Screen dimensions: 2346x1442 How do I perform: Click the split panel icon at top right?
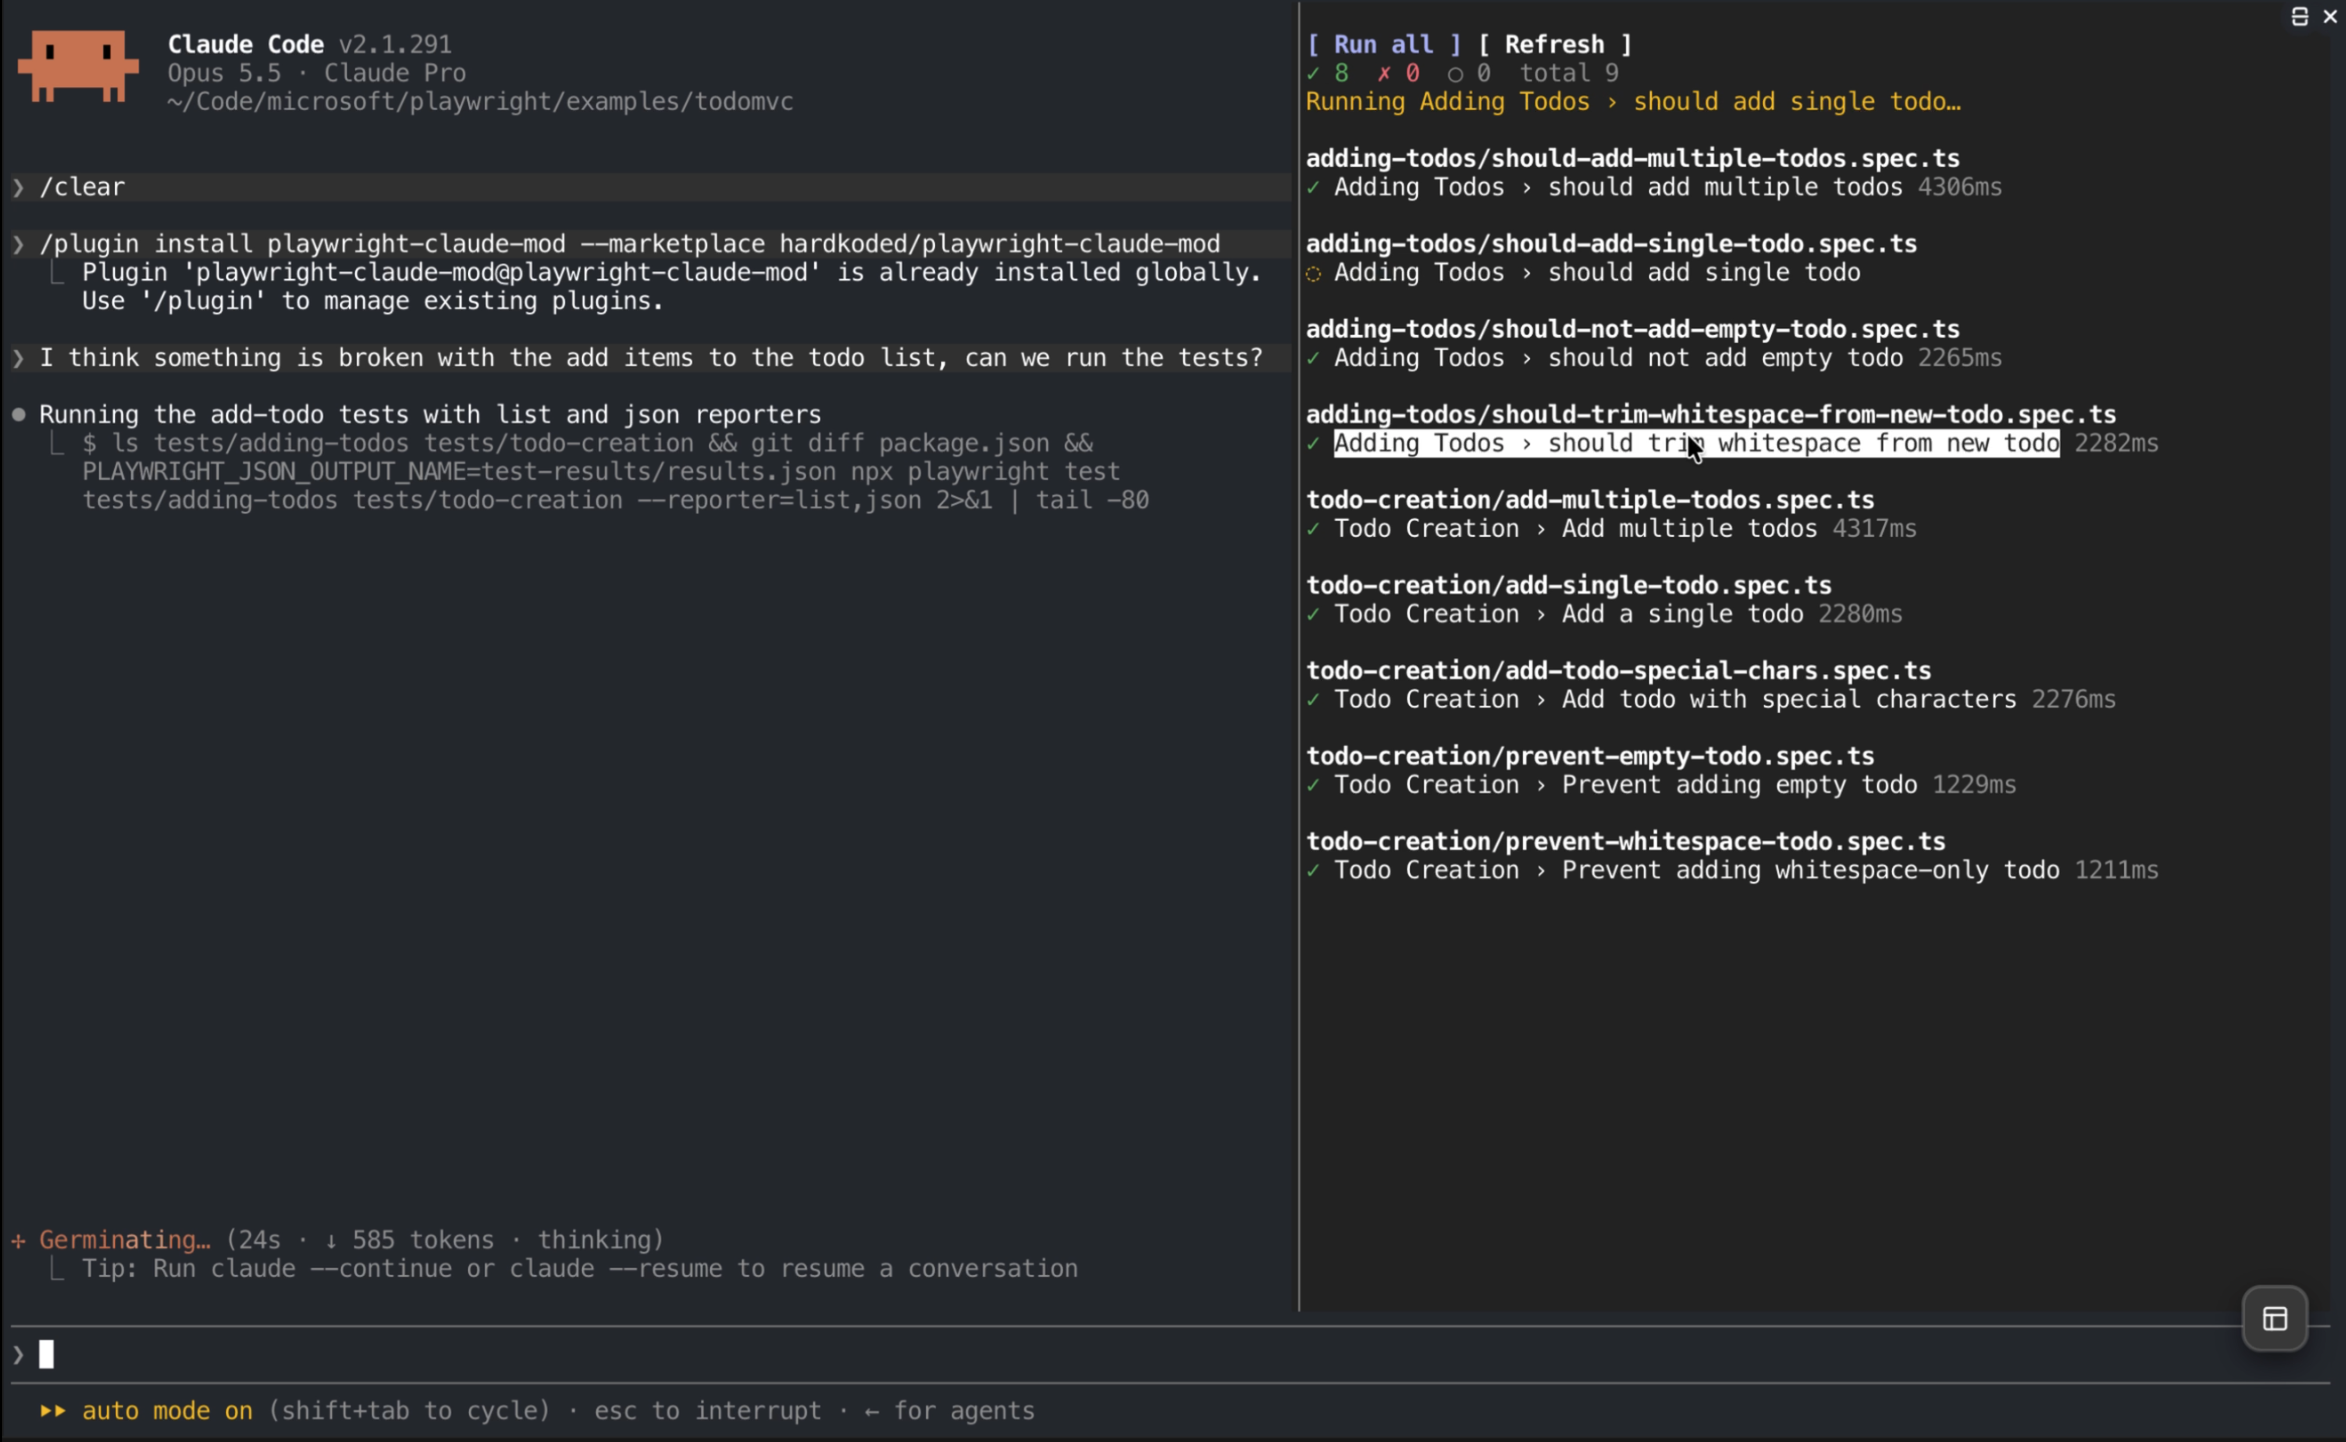(x=2300, y=16)
